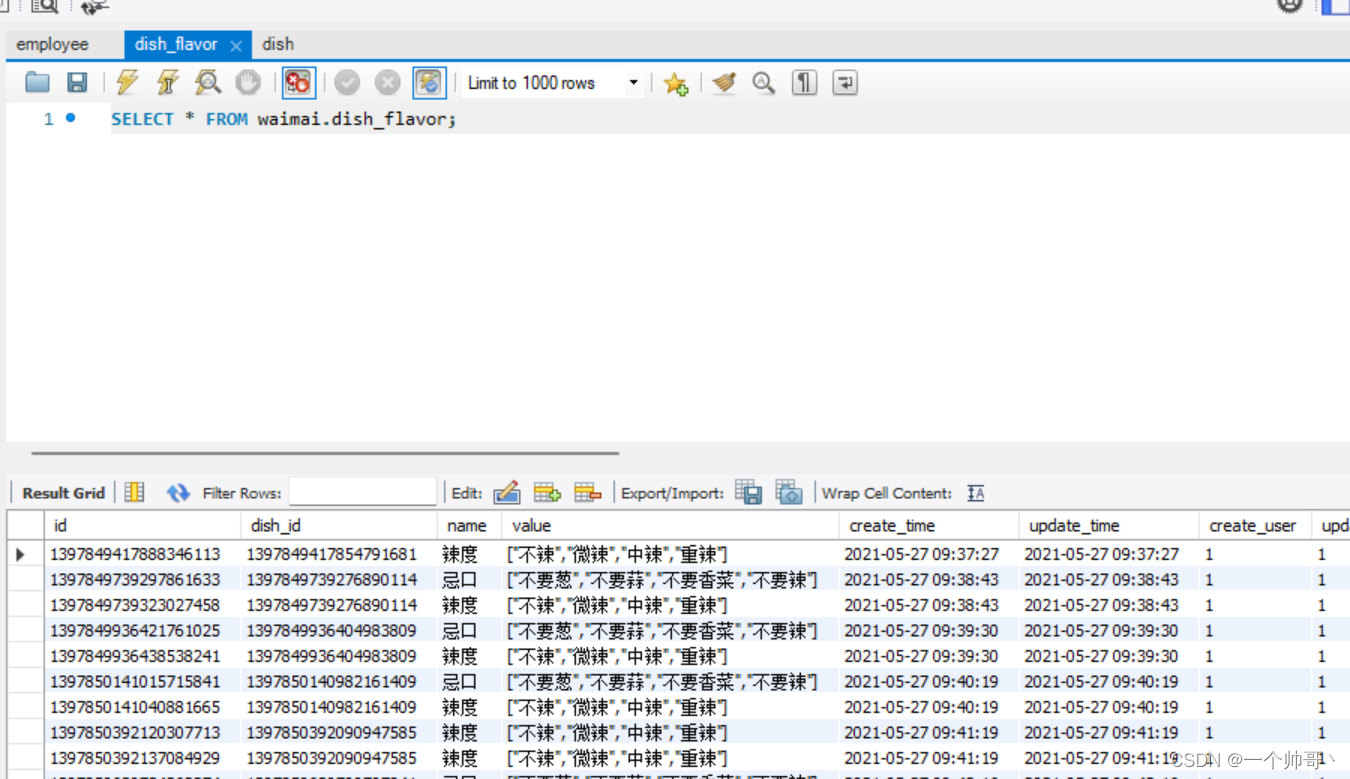1350x779 pixels.
Task: Insert a new row with the add-row icon
Action: coord(547,492)
